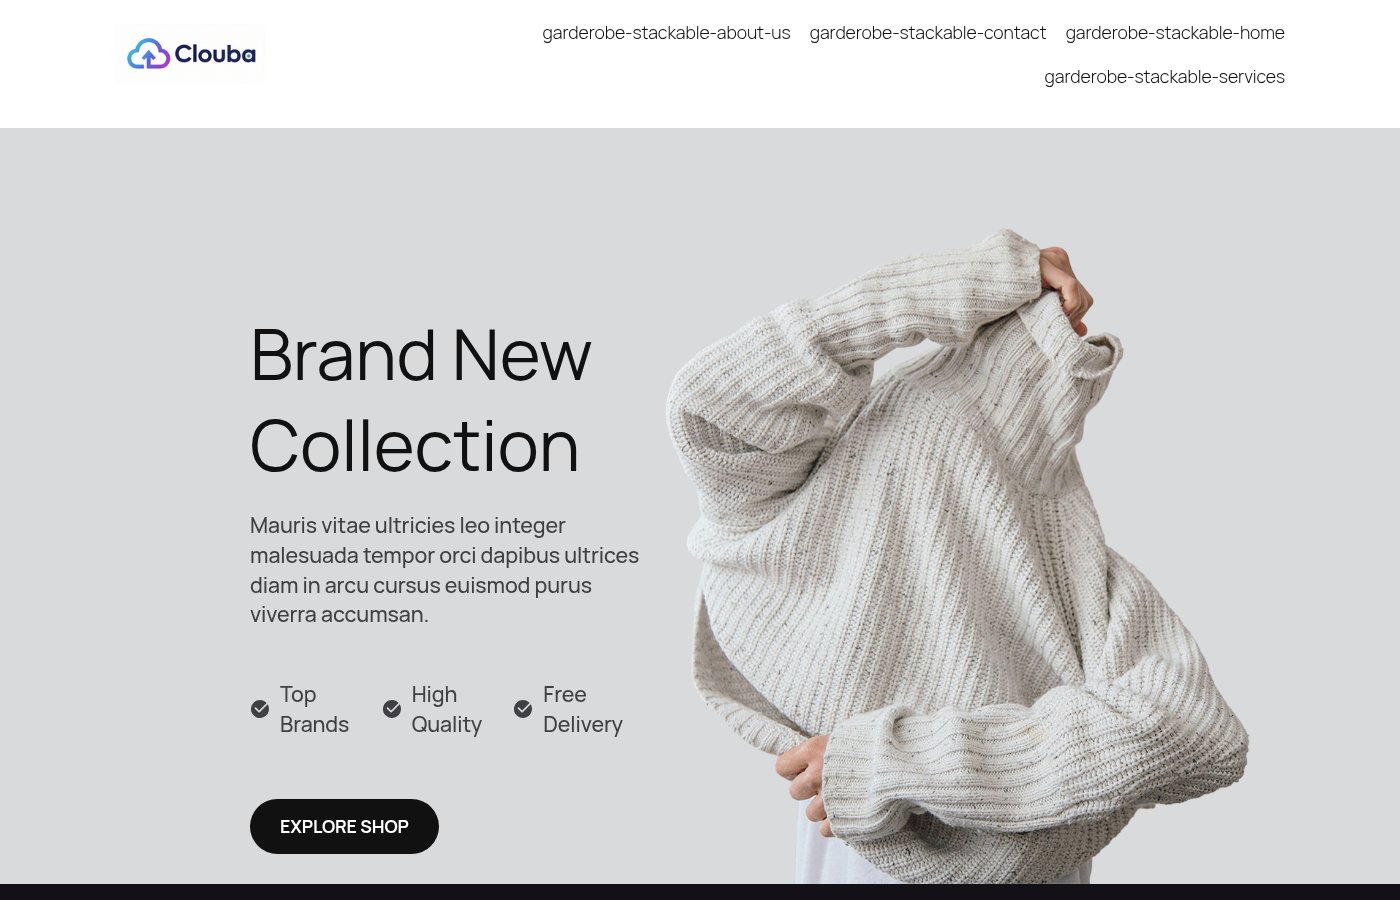This screenshot has height=900, width=1400.
Task: Click the checkmark icon beside Free Delivery
Action: (x=523, y=709)
